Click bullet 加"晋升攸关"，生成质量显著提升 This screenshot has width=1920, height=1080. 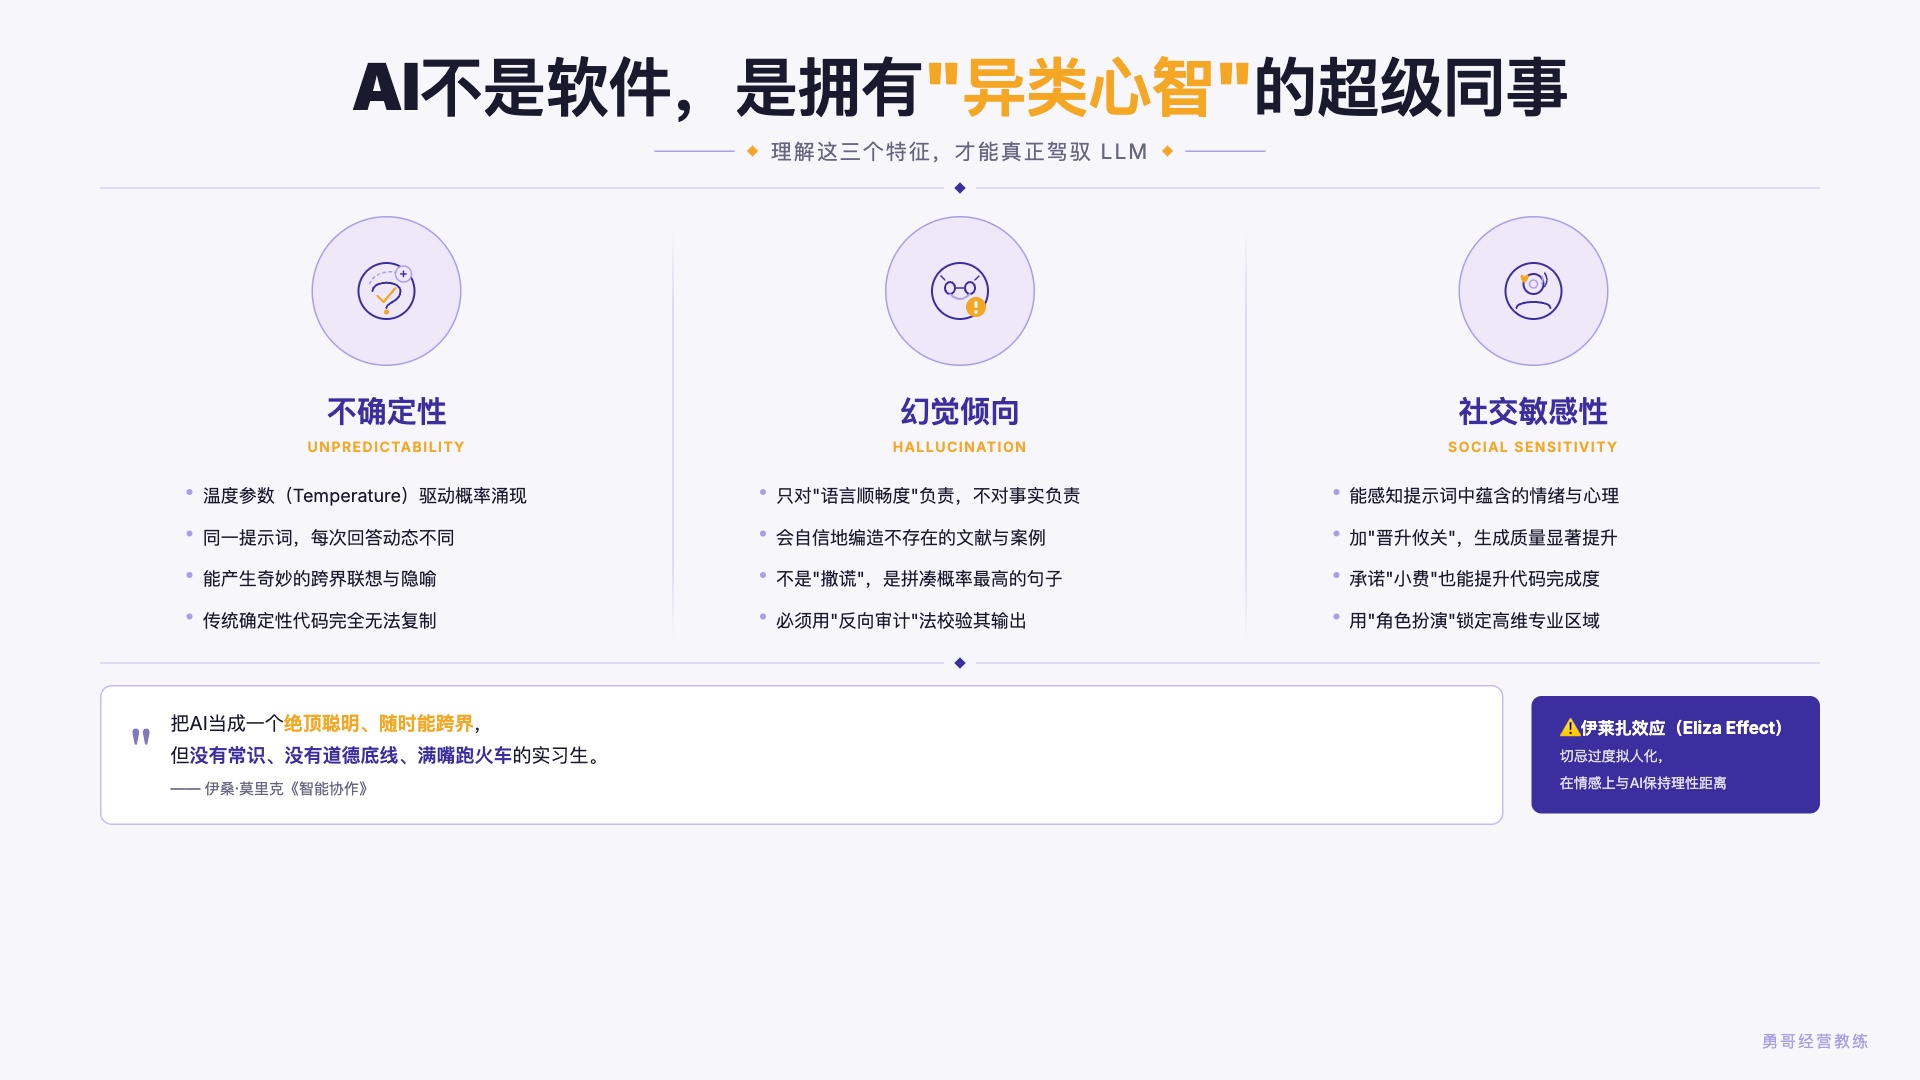(x=1483, y=538)
